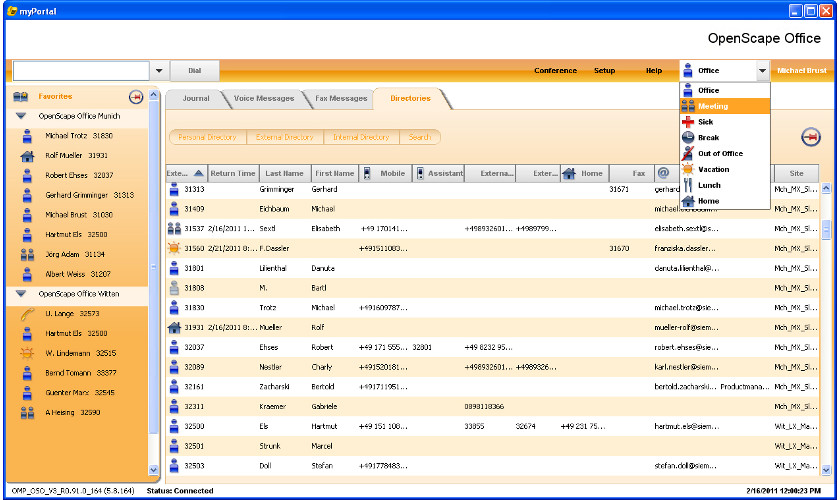
Task: Click Jörg Adam meeting icon in Favorites
Action: 27,255
